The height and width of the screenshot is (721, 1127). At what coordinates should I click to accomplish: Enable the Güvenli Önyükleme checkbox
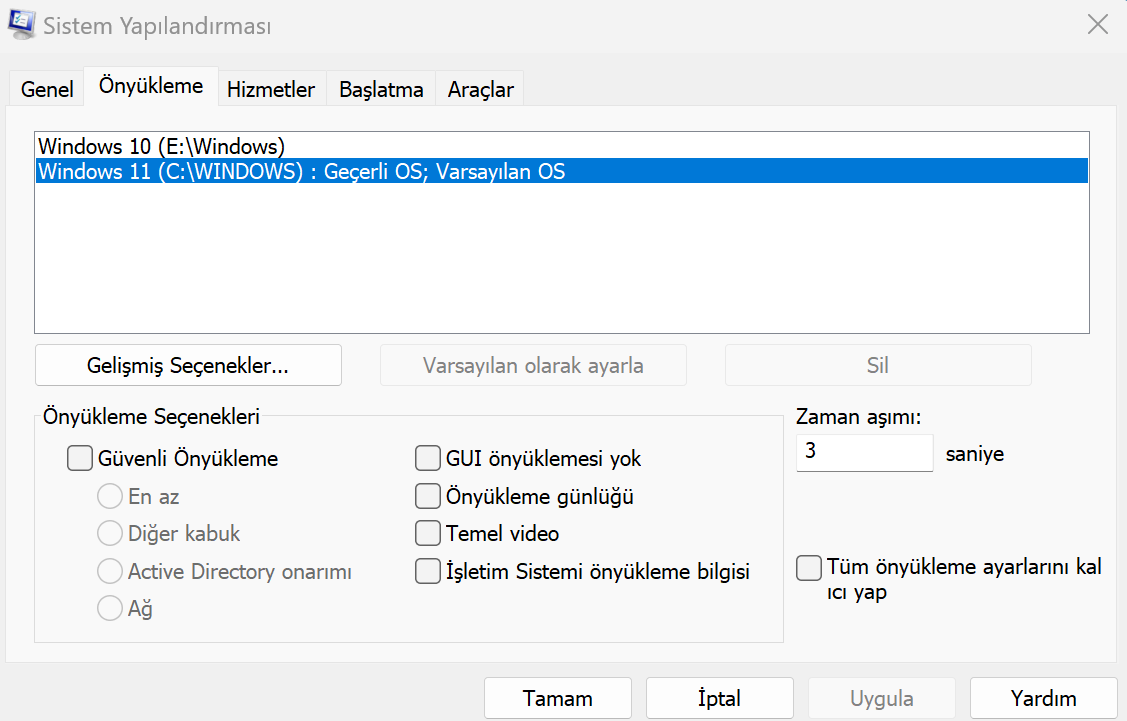(x=79, y=459)
